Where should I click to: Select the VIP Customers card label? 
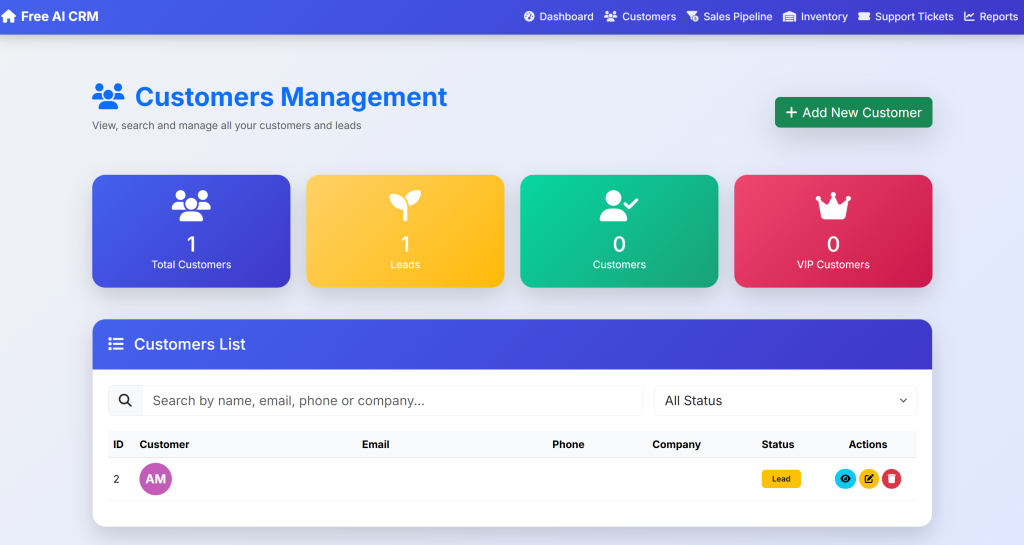pos(833,264)
